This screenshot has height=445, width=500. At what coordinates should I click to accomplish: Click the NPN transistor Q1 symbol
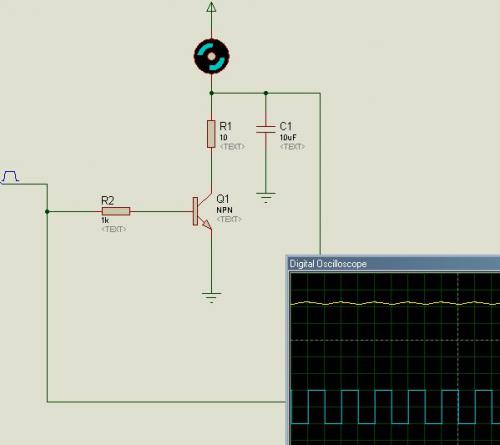202,211
